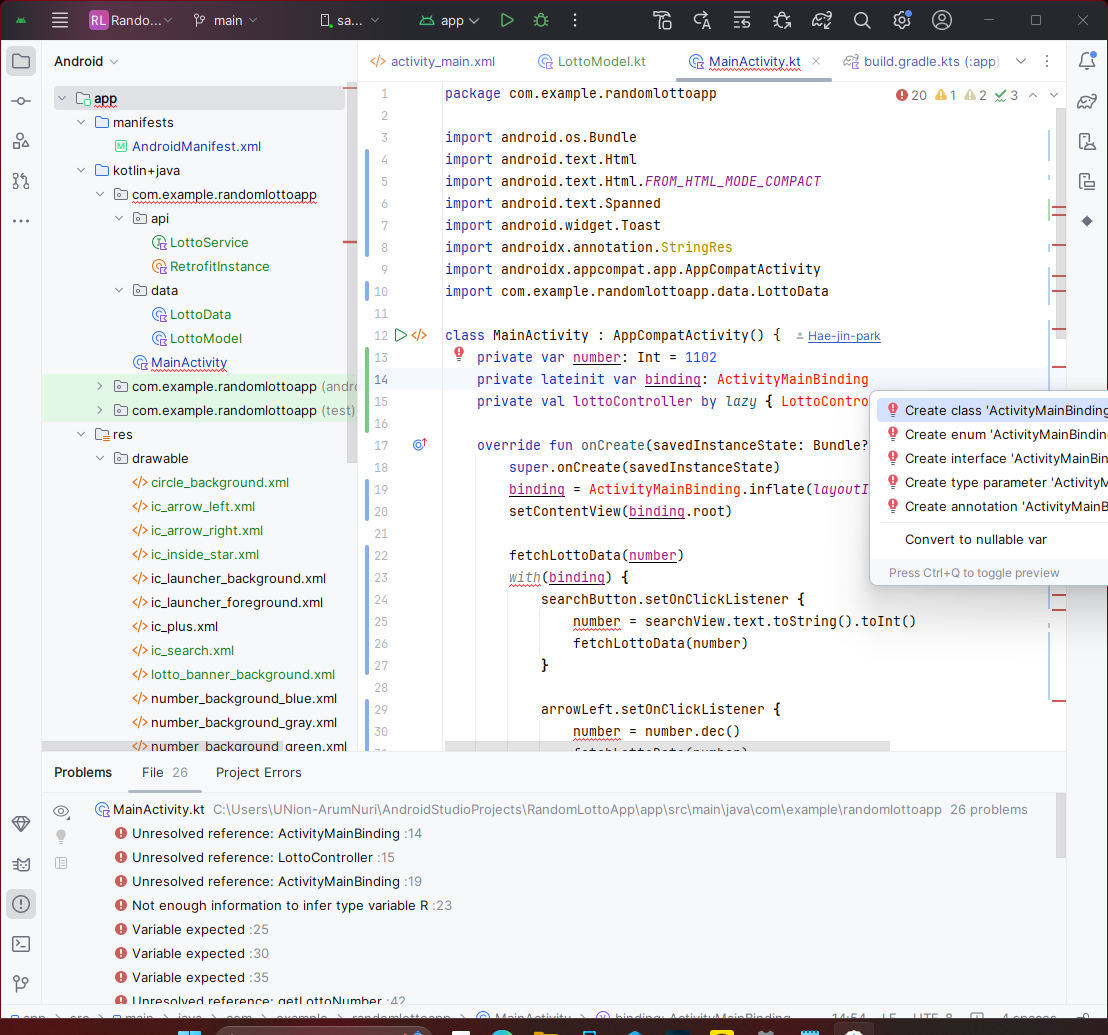Open the Resource Manager tool window
The image size is (1108, 1035).
click(x=21, y=141)
